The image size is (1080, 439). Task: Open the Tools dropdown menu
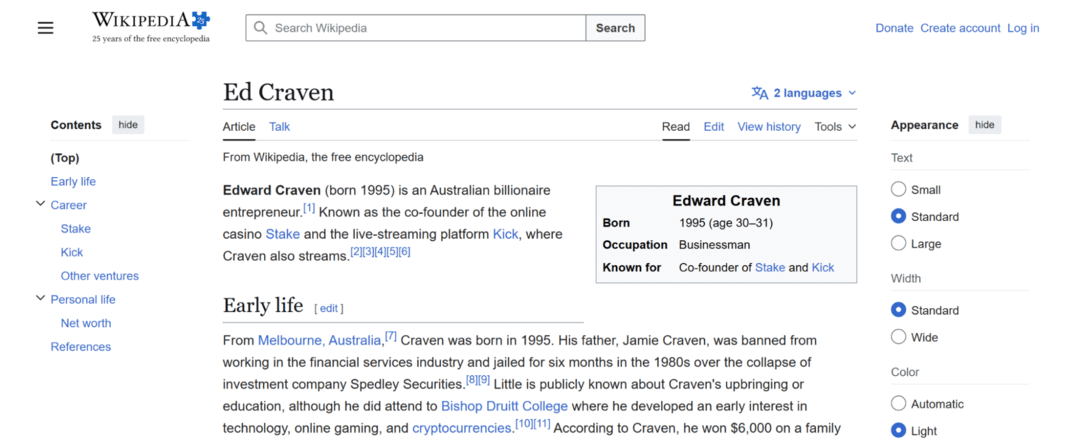(x=835, y=127)
